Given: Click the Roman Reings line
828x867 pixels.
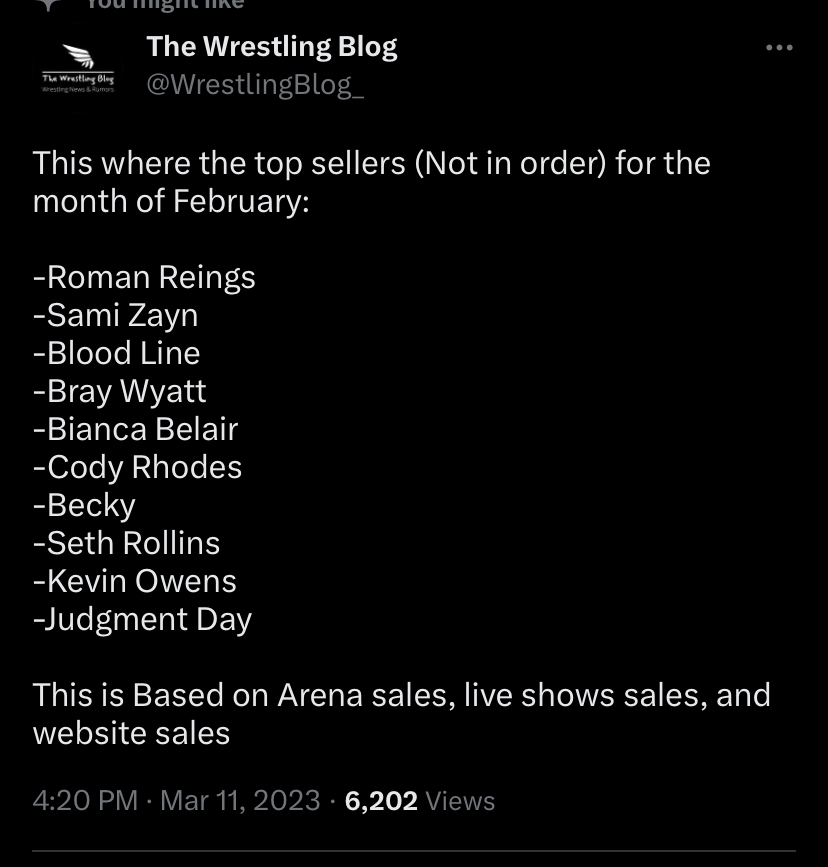Looking at the screenshot, I should tap(144, 277).
